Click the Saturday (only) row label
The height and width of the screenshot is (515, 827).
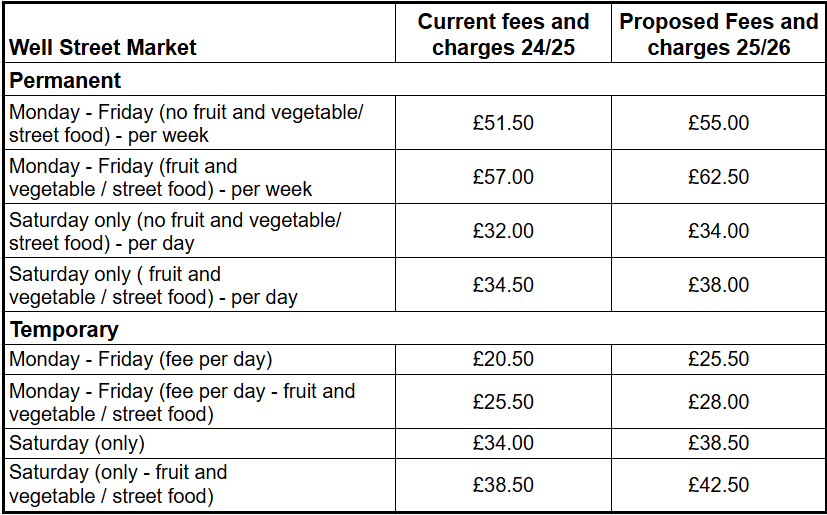(76, 443)
